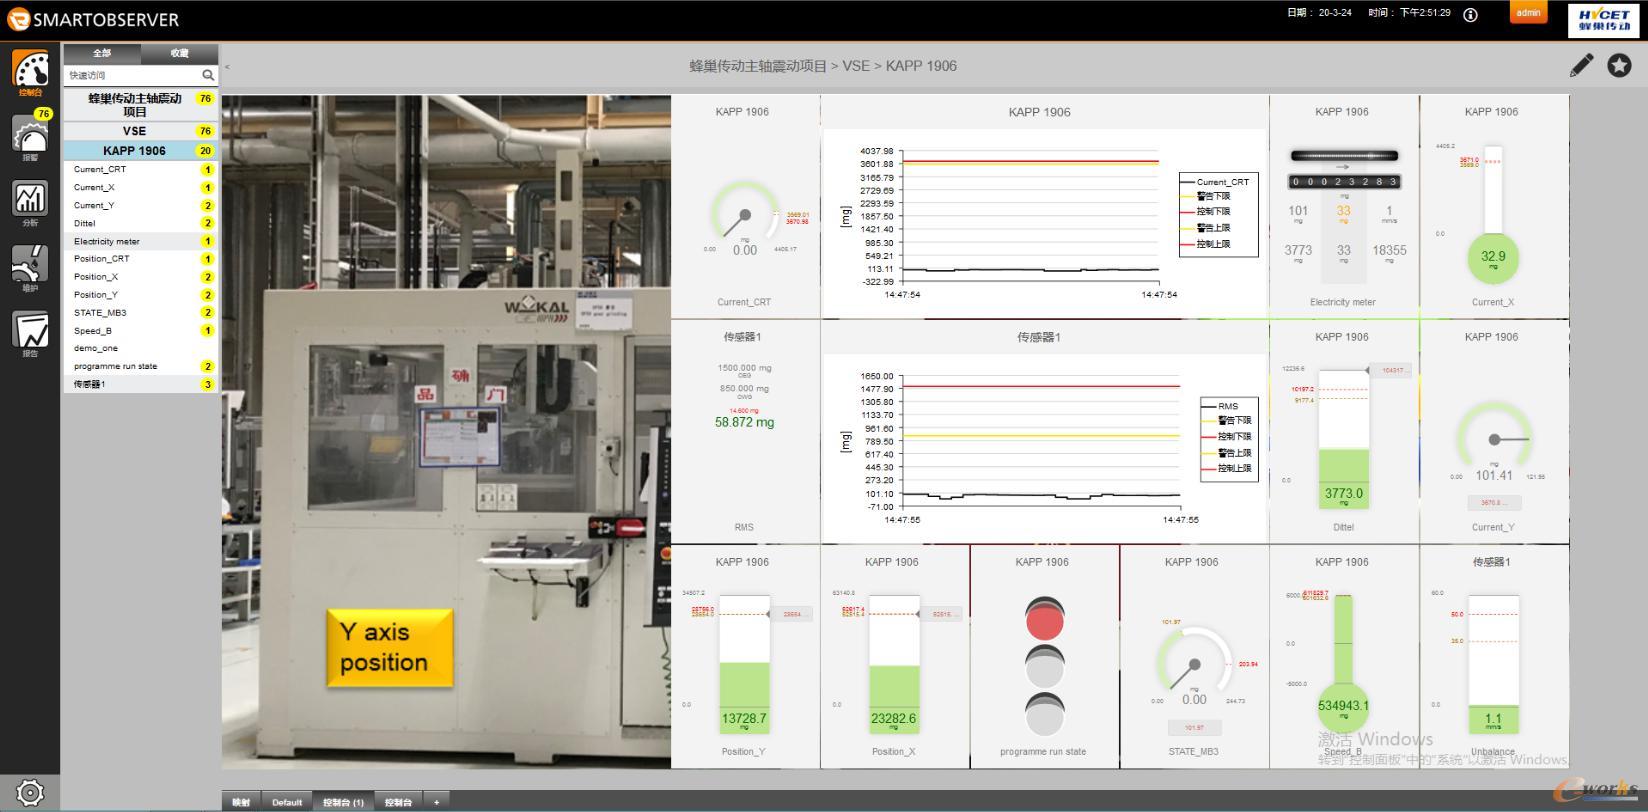
Task: Select Electricity meter in the tree
Action: pos(141,241)
